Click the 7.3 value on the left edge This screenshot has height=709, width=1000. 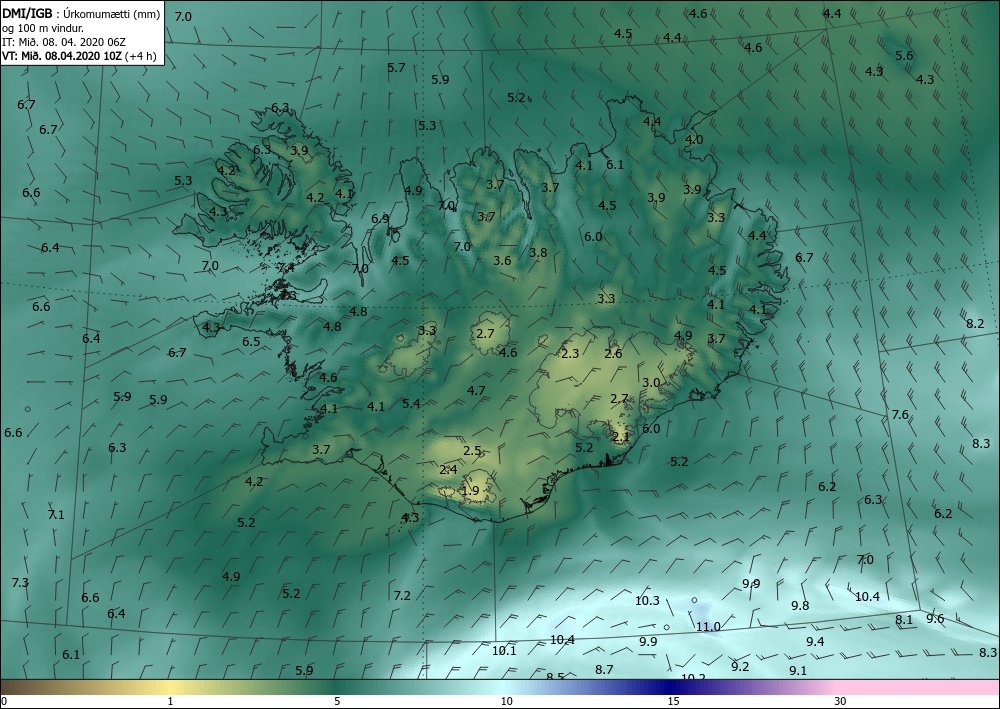coord(20,583)
